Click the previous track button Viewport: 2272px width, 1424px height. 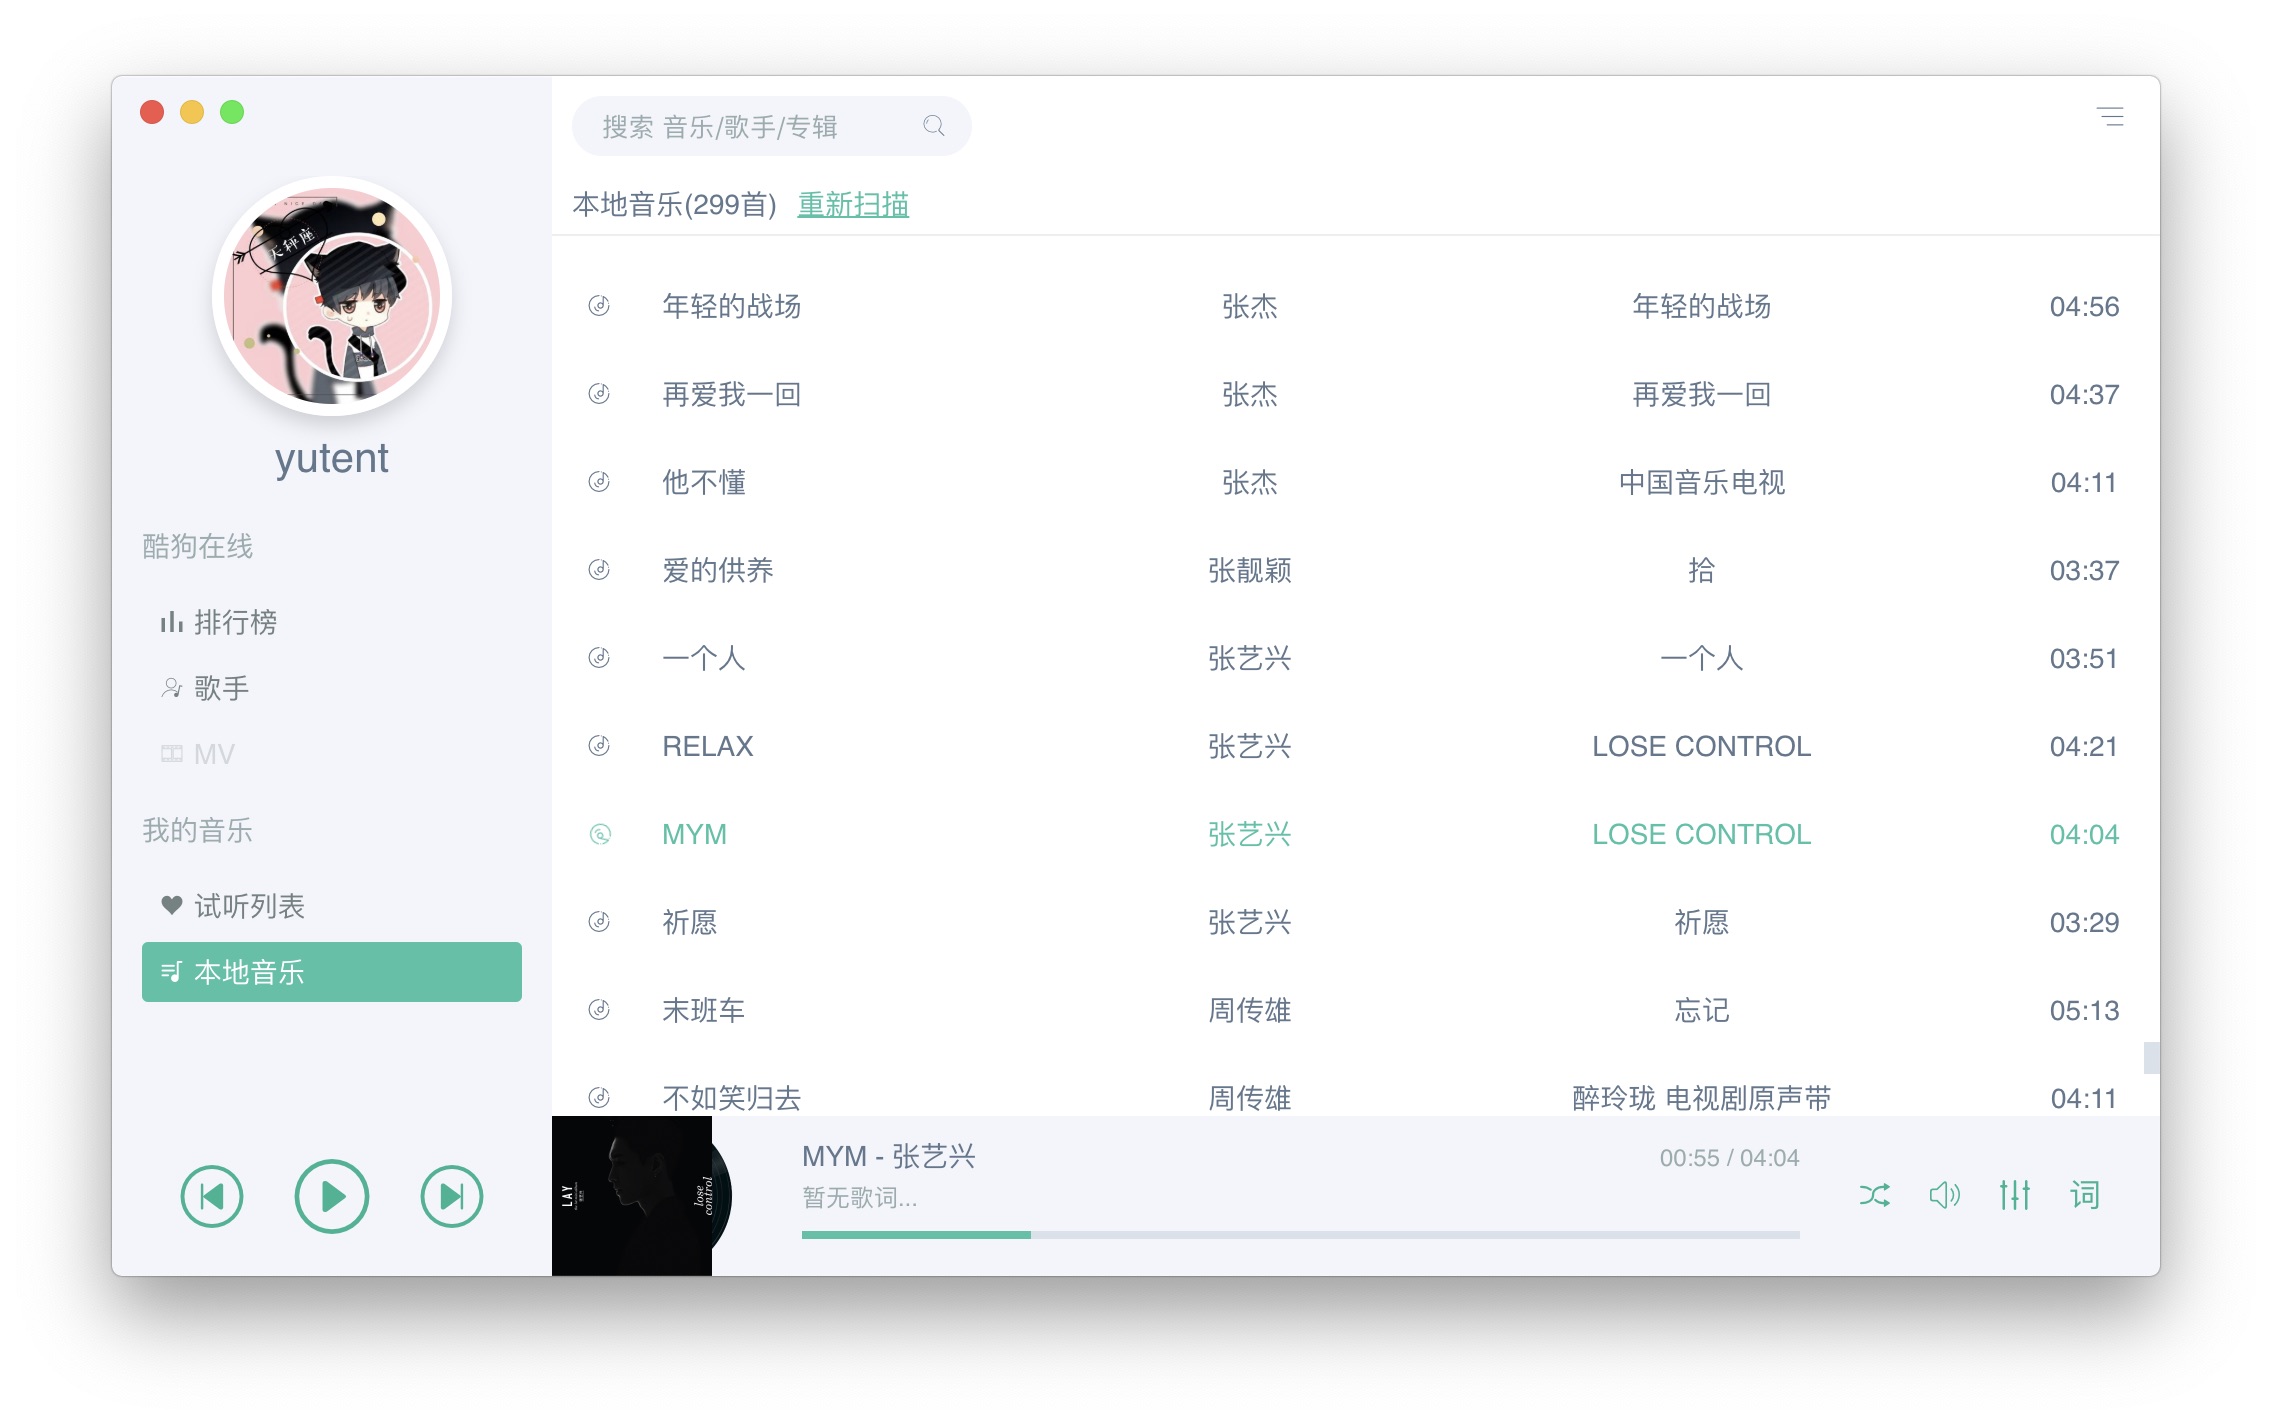coord(212,1196)
